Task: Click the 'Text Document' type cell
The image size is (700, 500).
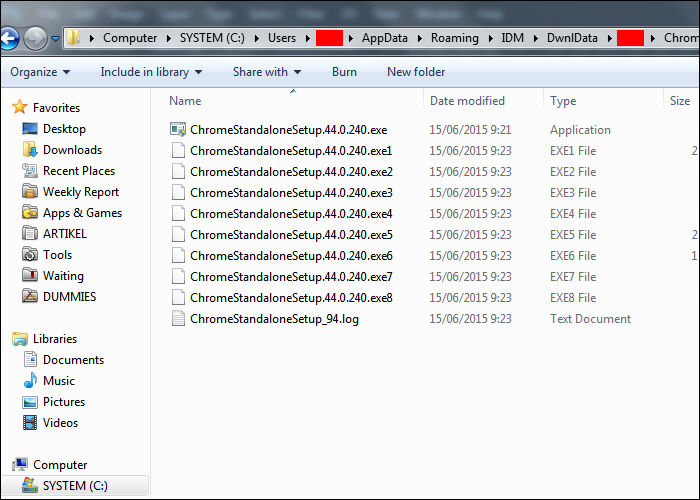Action: point(590,319)
